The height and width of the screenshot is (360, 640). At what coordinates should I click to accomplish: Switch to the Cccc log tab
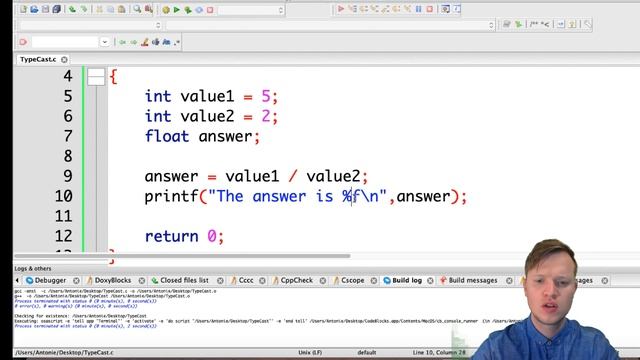[x=246, y=280]
